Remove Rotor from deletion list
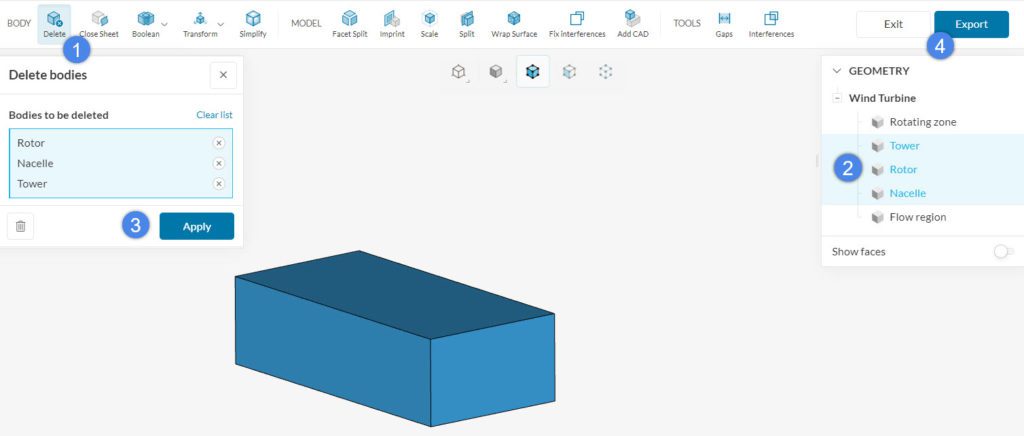The image size is (1024, 436). (x=219, y=143)
